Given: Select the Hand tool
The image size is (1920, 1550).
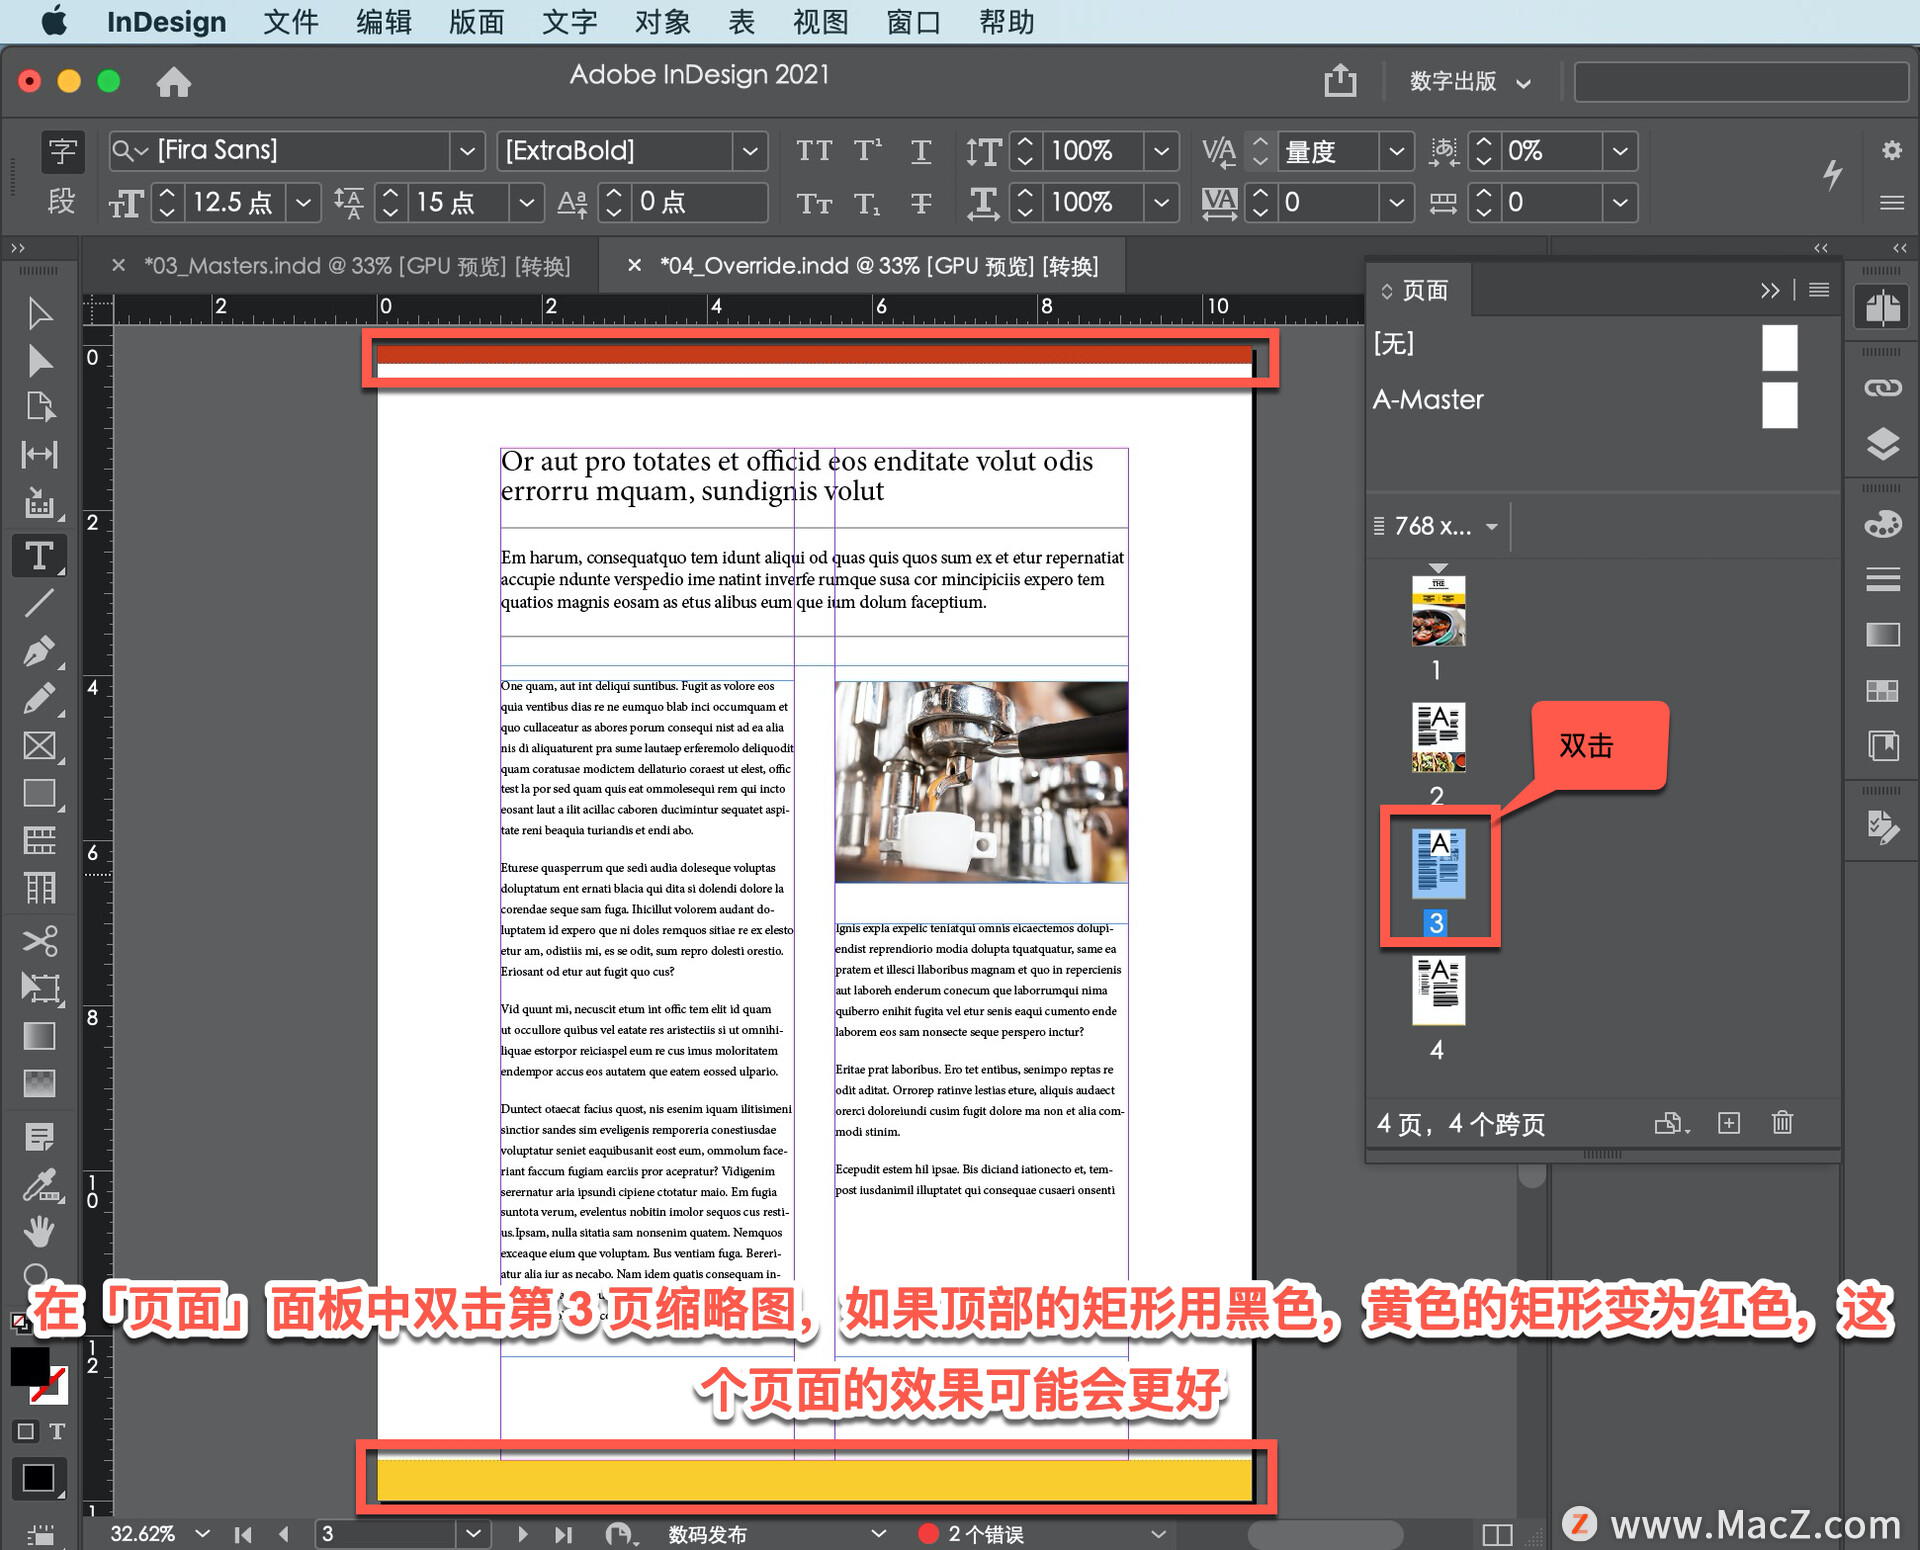Looking at the screenshot, I should tap(39, 1232).
